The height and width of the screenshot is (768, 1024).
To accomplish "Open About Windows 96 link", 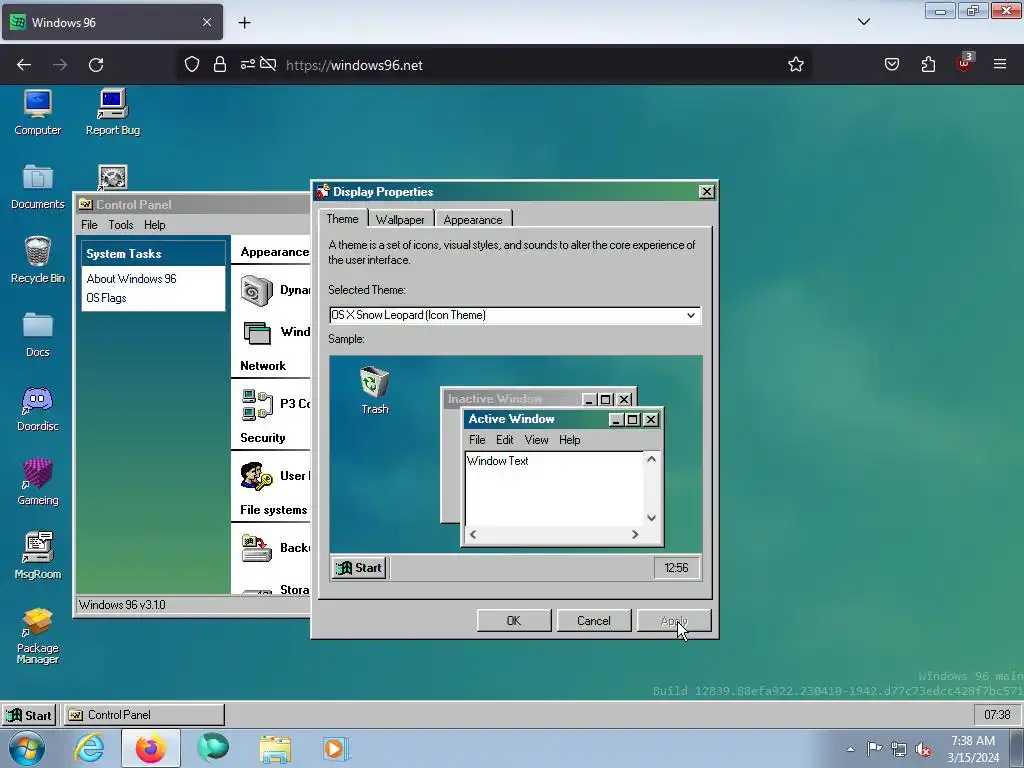I will point(131,279).
